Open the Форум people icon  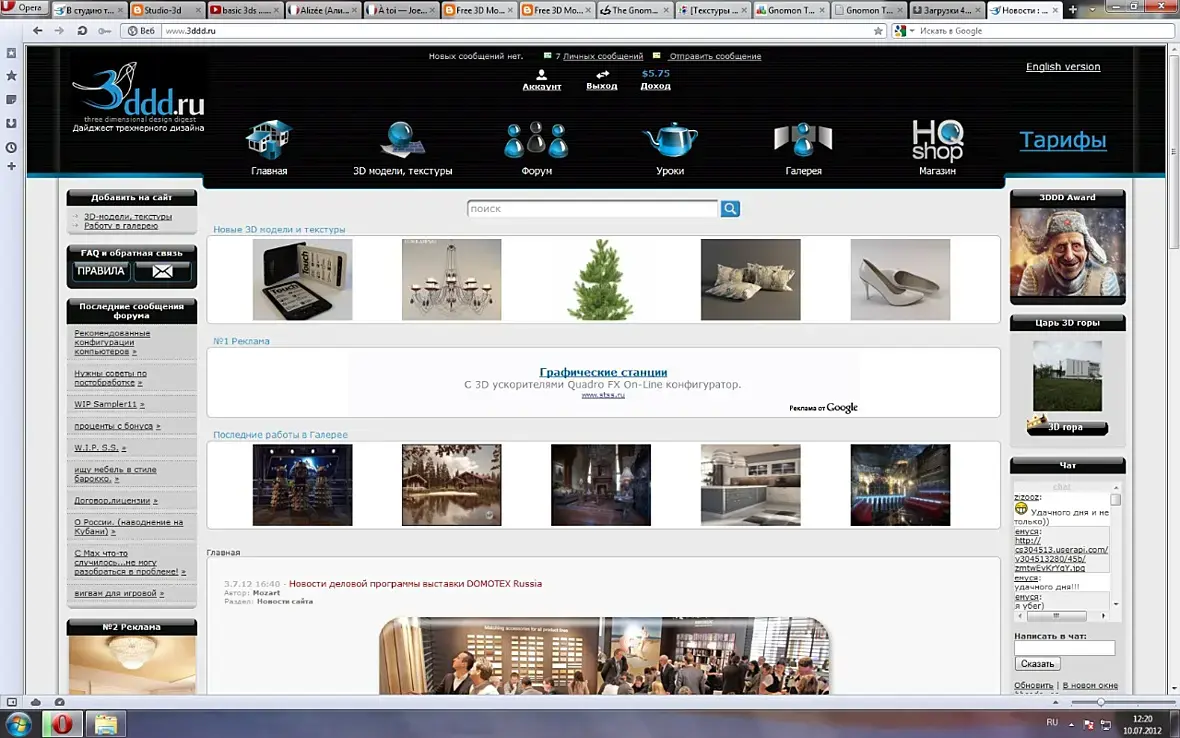click(536, 140)
